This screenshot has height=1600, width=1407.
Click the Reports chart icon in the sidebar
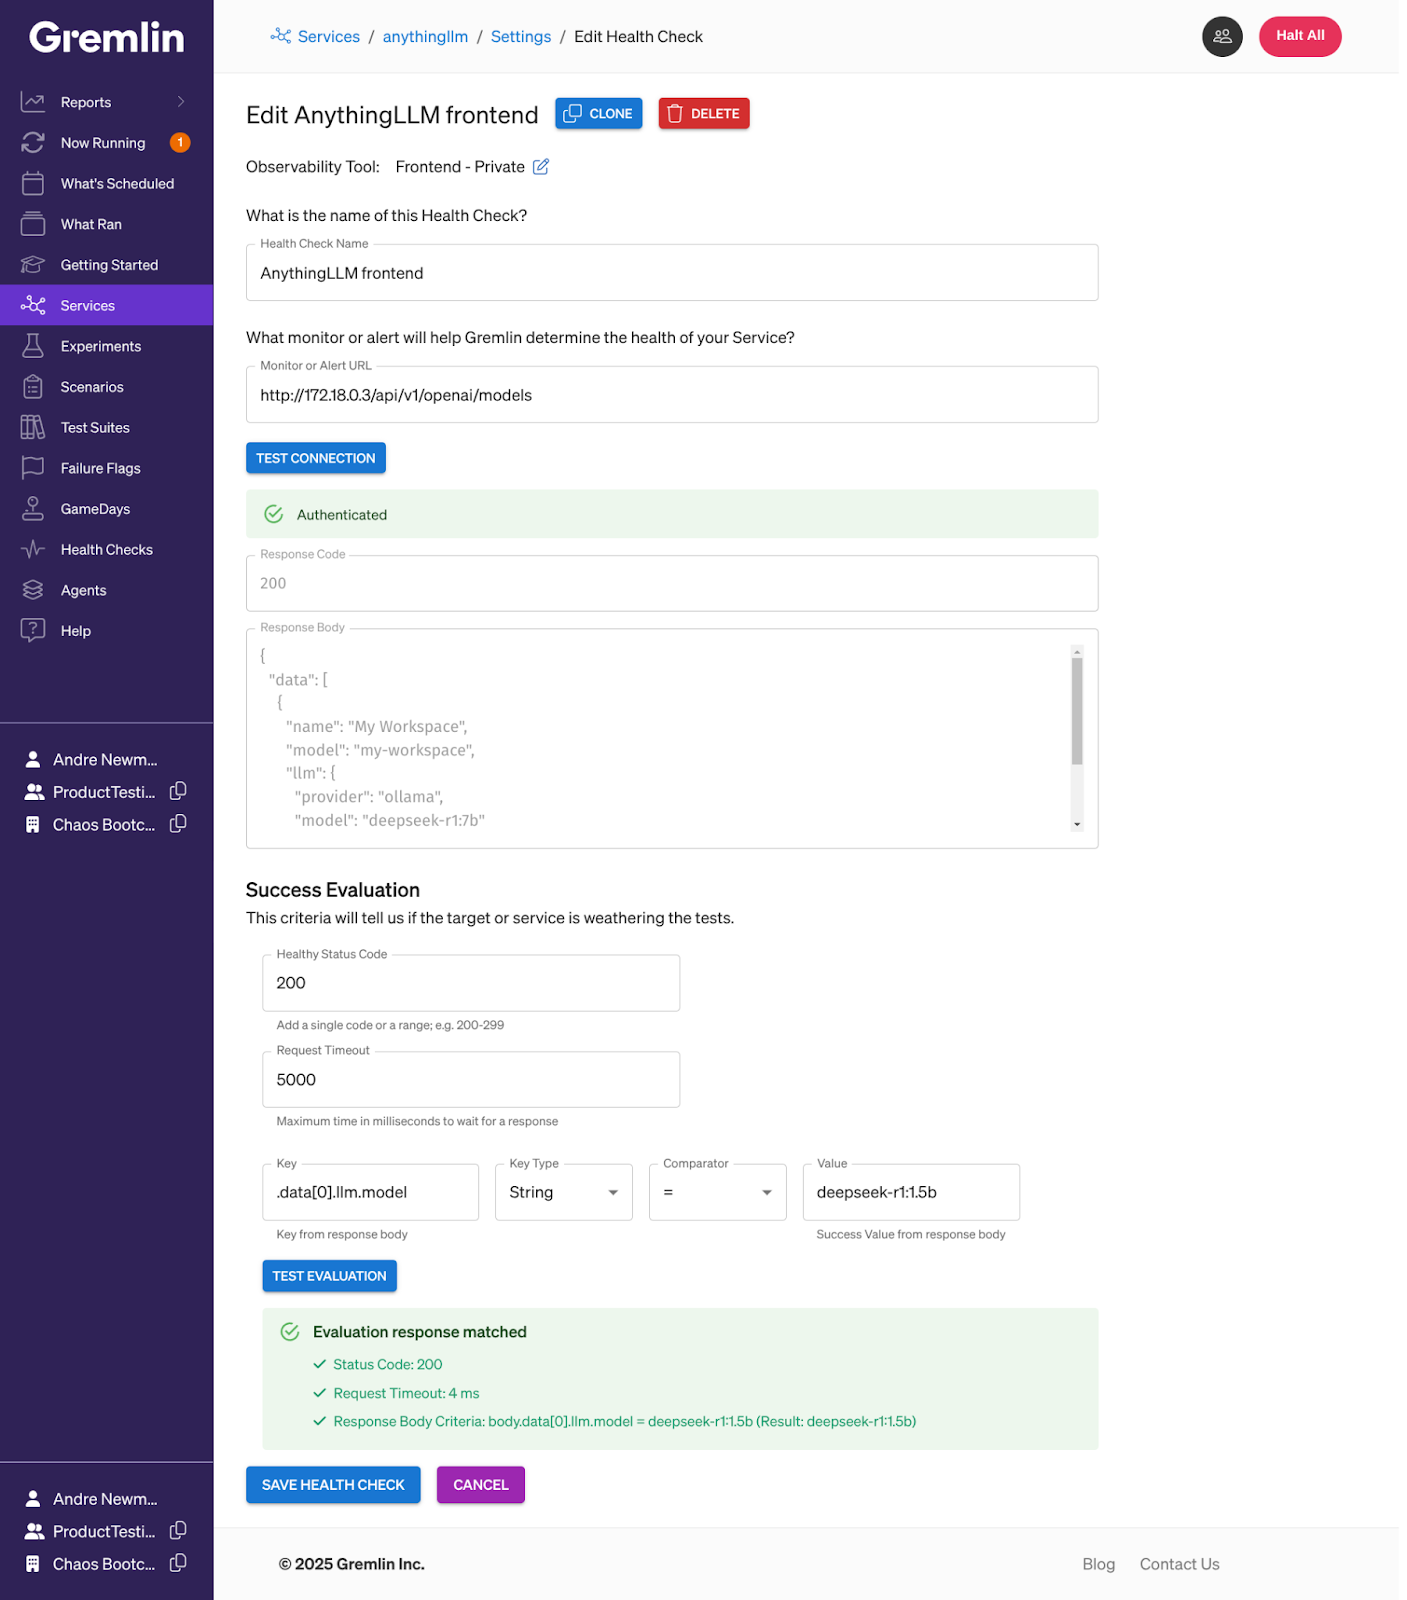(x=33, y=102)
